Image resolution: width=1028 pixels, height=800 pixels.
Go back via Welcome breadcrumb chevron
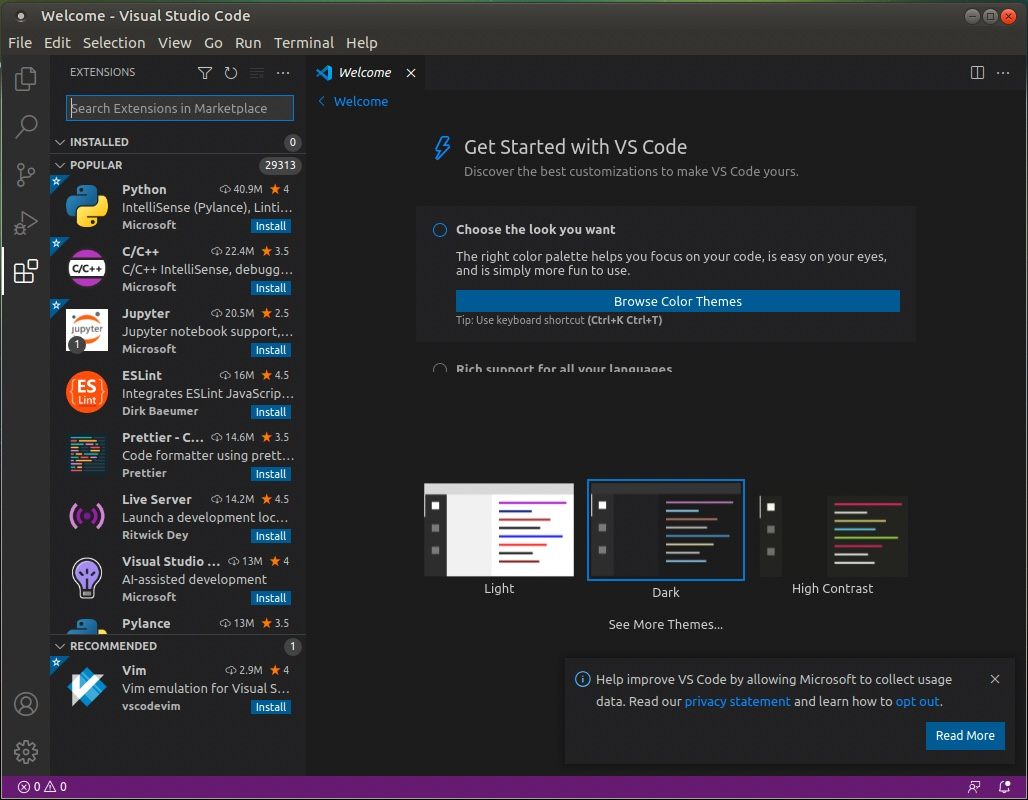(322, 101)
